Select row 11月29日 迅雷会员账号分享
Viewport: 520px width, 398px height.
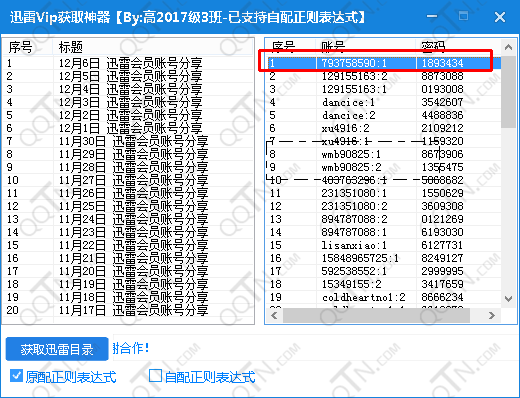click(x=128, y=154)
